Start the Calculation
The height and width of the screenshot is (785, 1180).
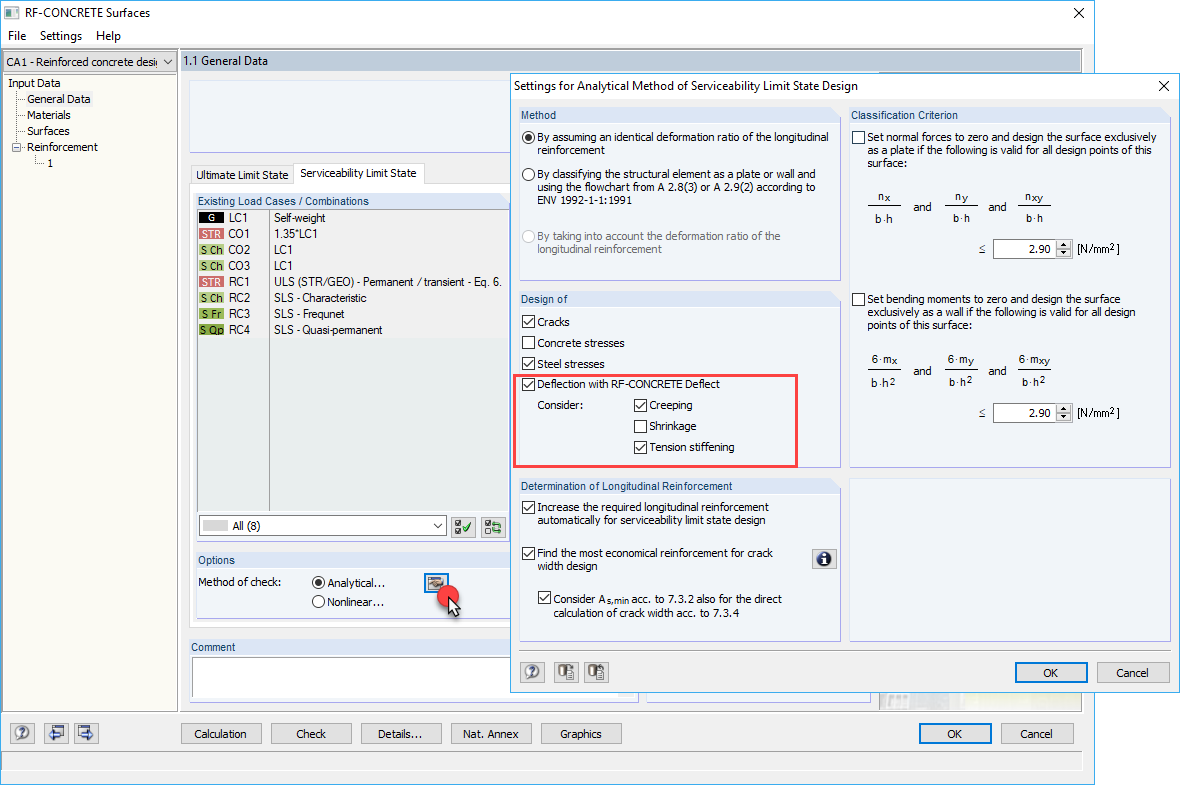click(221, 733)
